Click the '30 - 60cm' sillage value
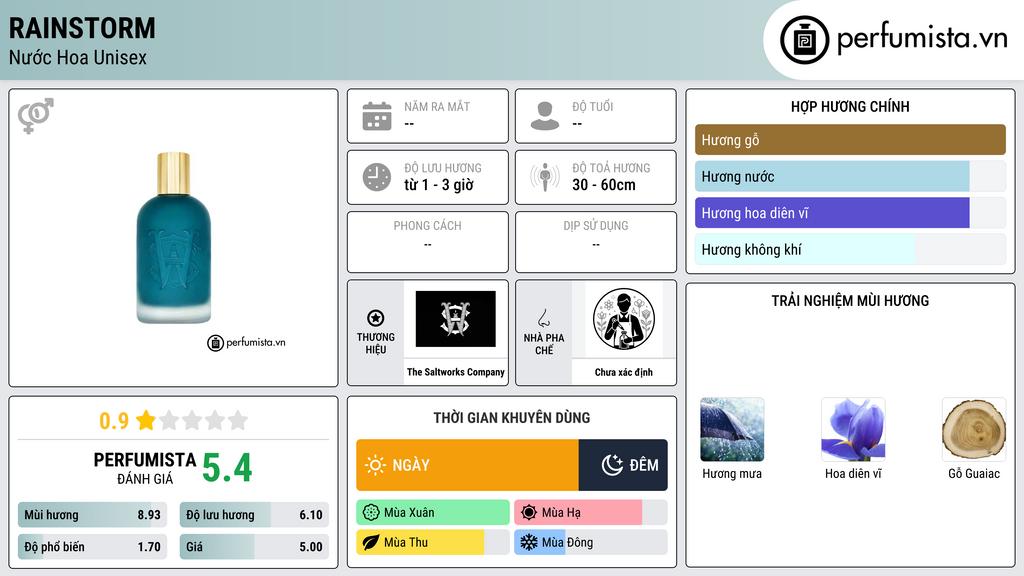Viewport: 1024px width, 576px height. 604,185
